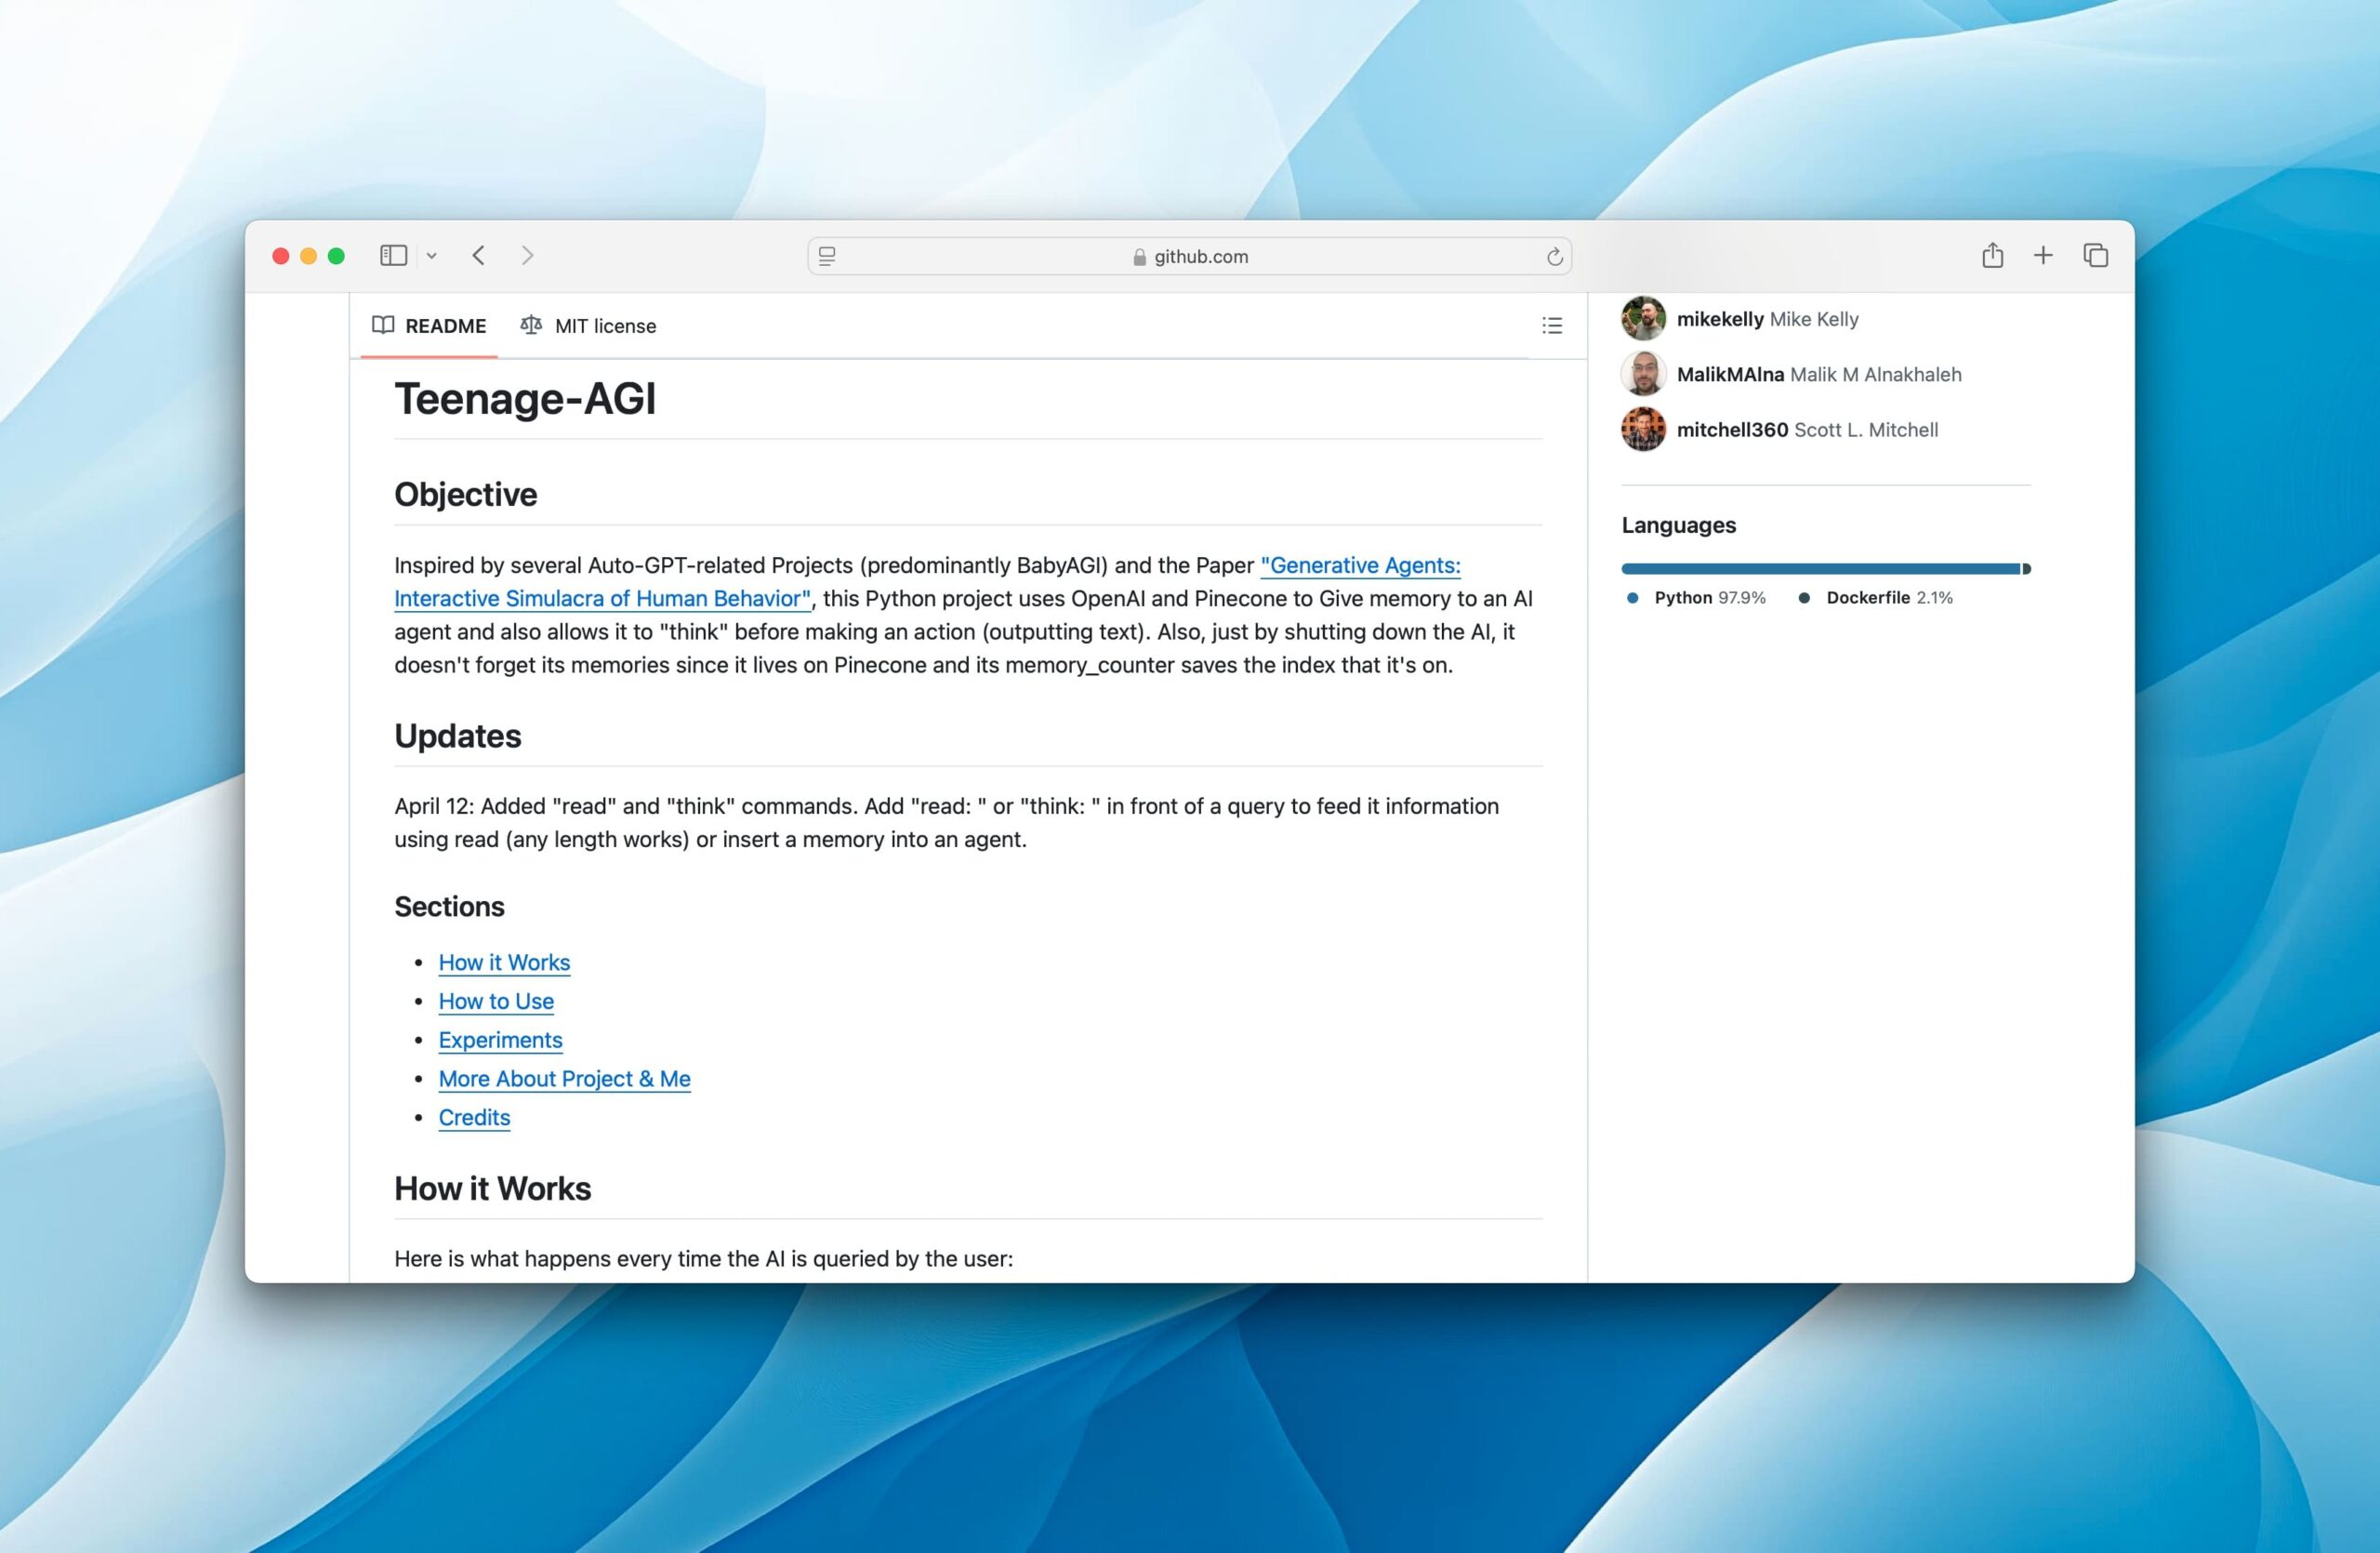2380x1553 pixels.
Task: Toggle the README outline list
Action: [x=1551, y=325]
